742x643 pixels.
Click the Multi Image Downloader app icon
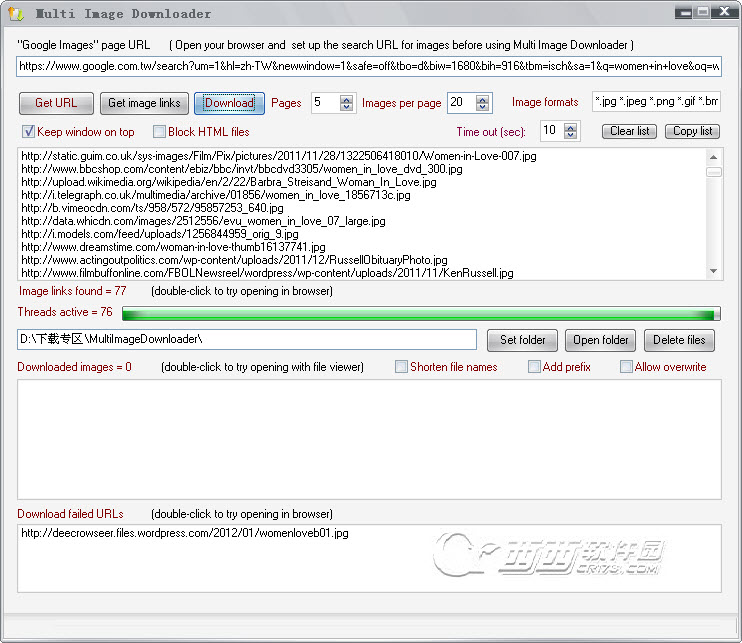(x=16, y=14)
